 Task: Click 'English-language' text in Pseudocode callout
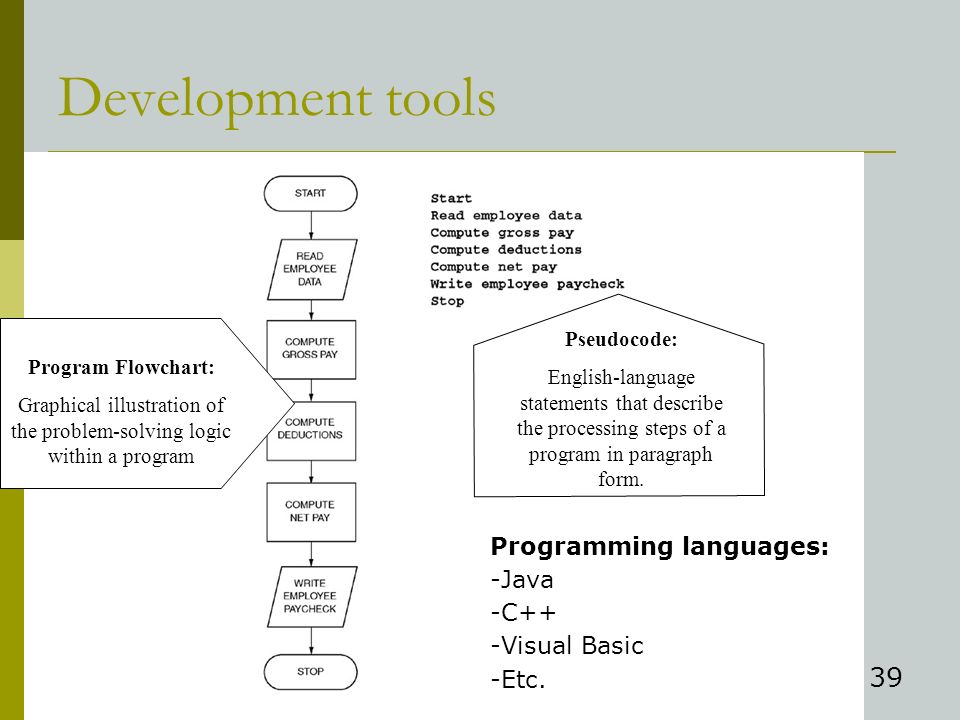621,378
